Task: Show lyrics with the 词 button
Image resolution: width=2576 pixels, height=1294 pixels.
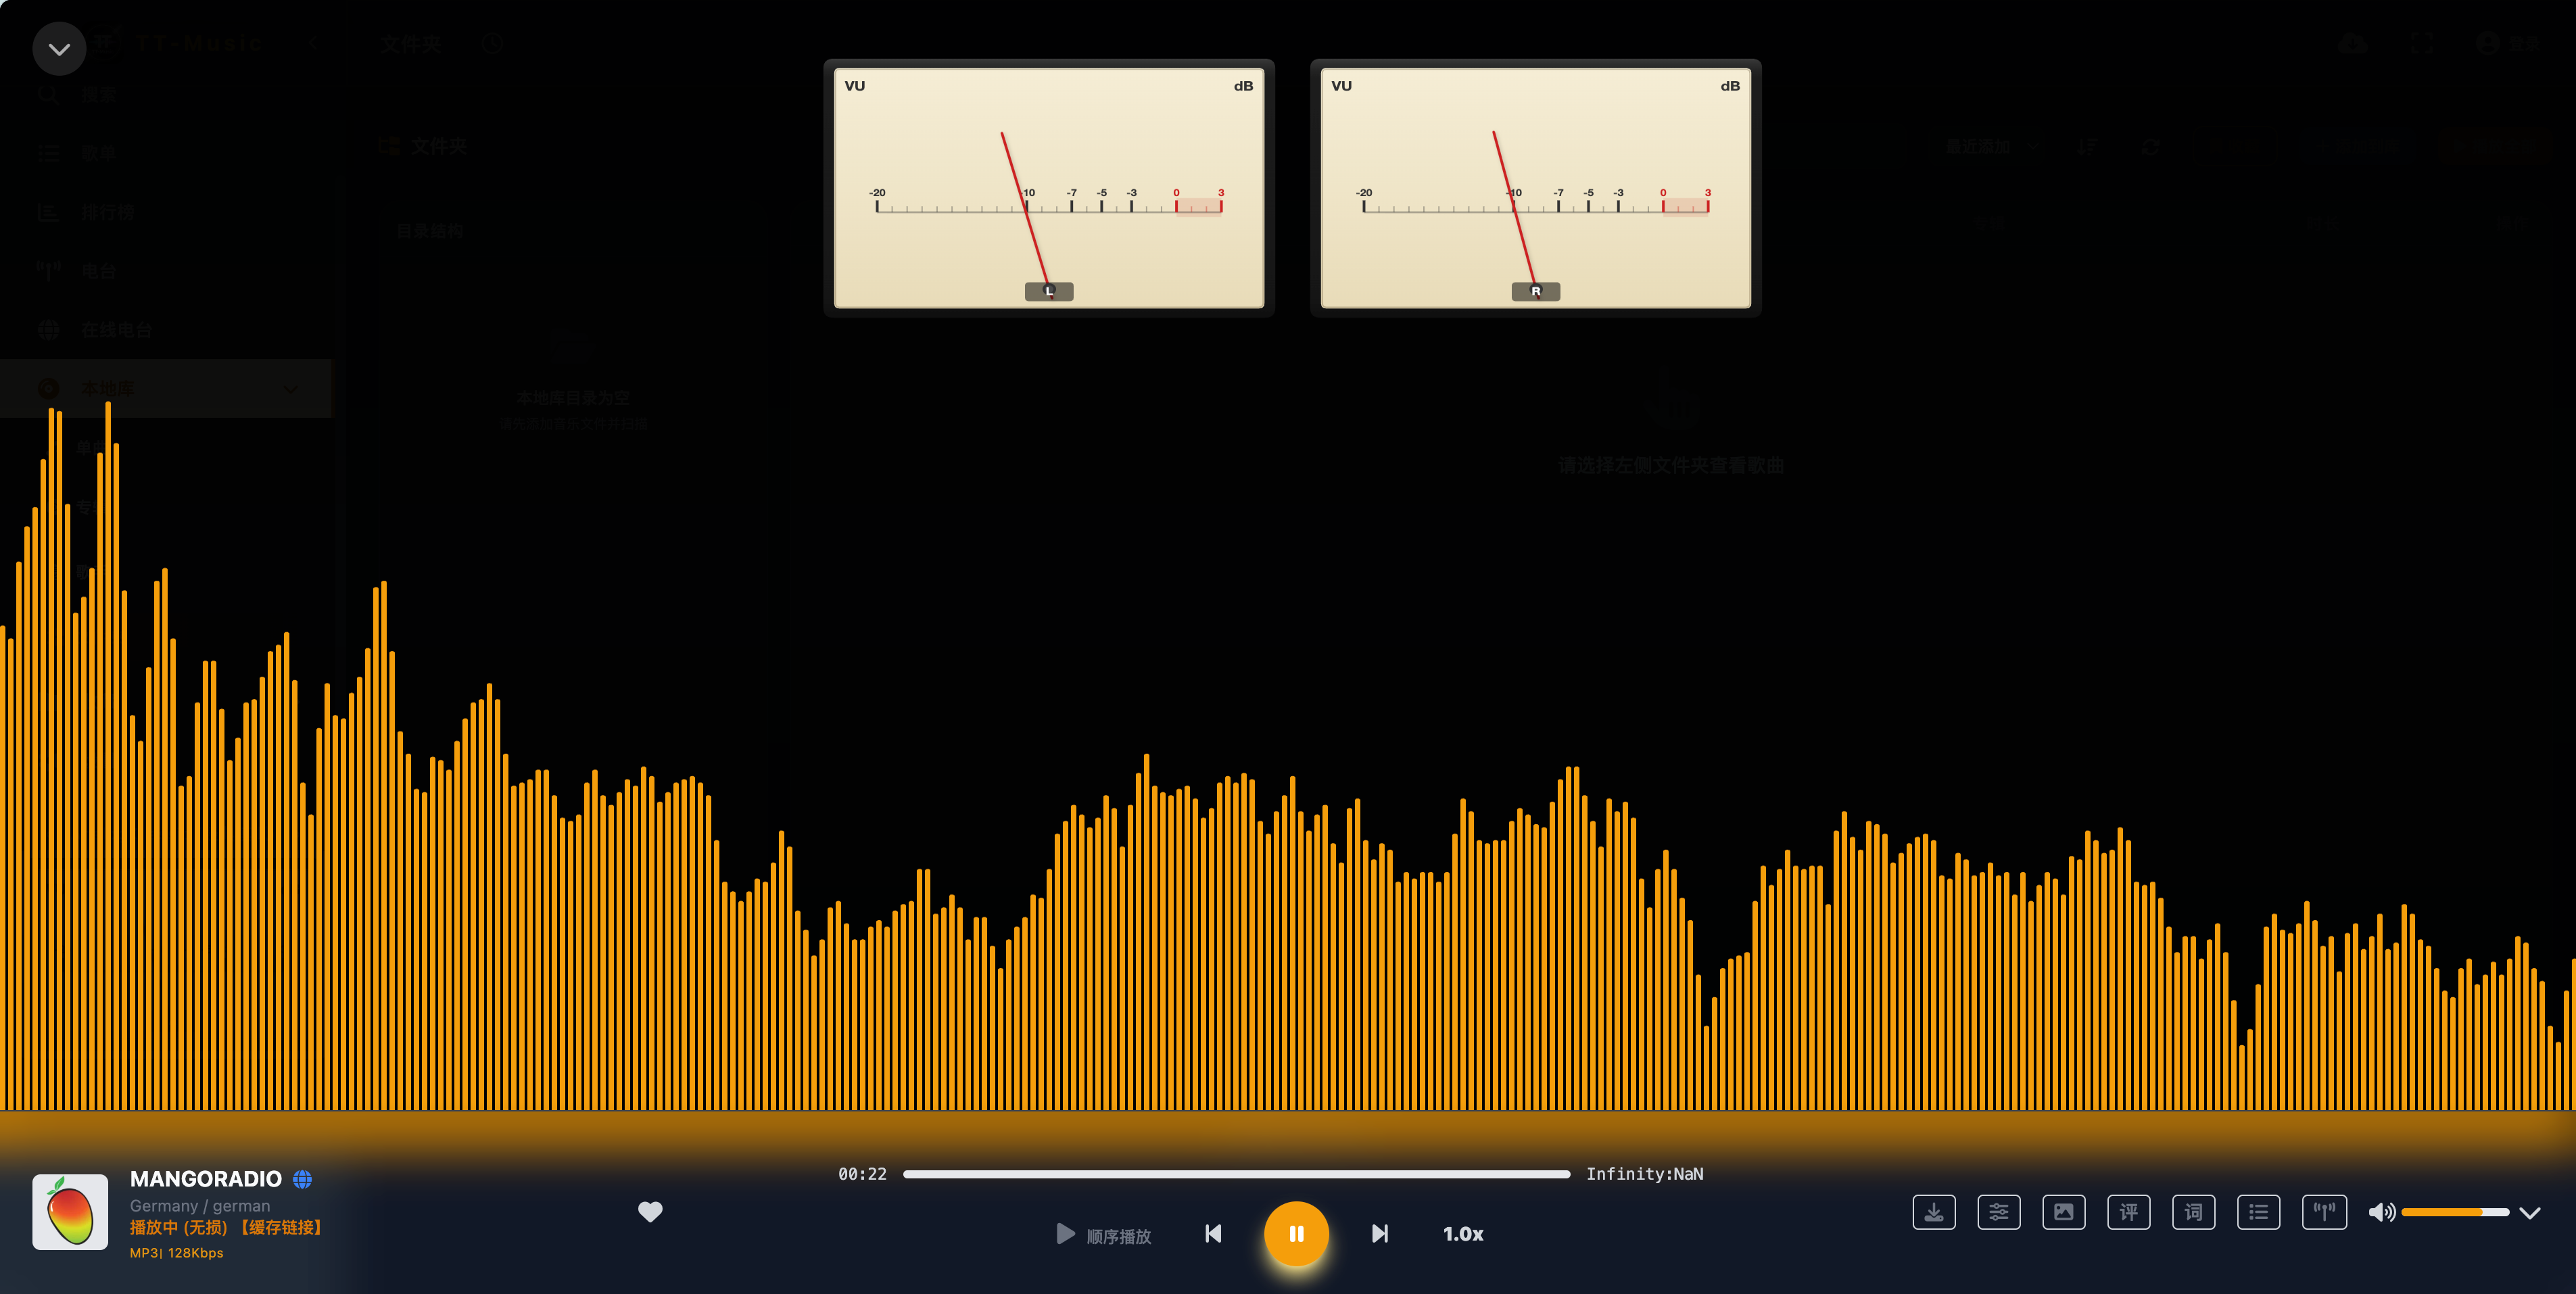Action: (2194, 1213)
